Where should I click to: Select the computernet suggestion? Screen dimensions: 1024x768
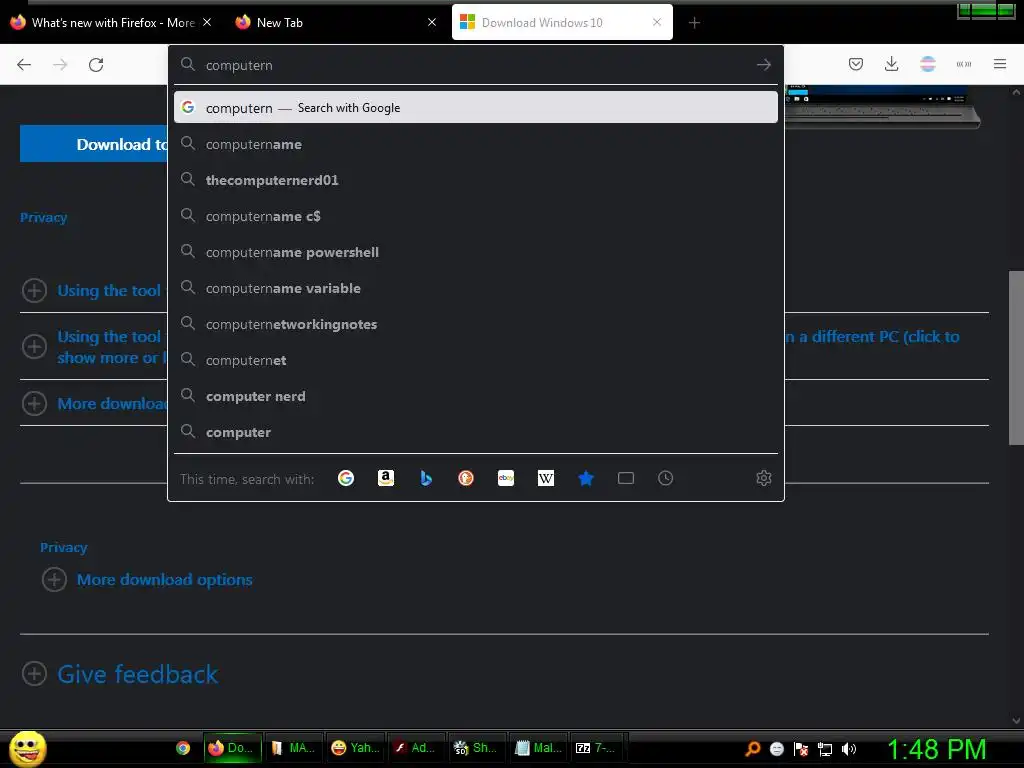click(x=475, y=360)
